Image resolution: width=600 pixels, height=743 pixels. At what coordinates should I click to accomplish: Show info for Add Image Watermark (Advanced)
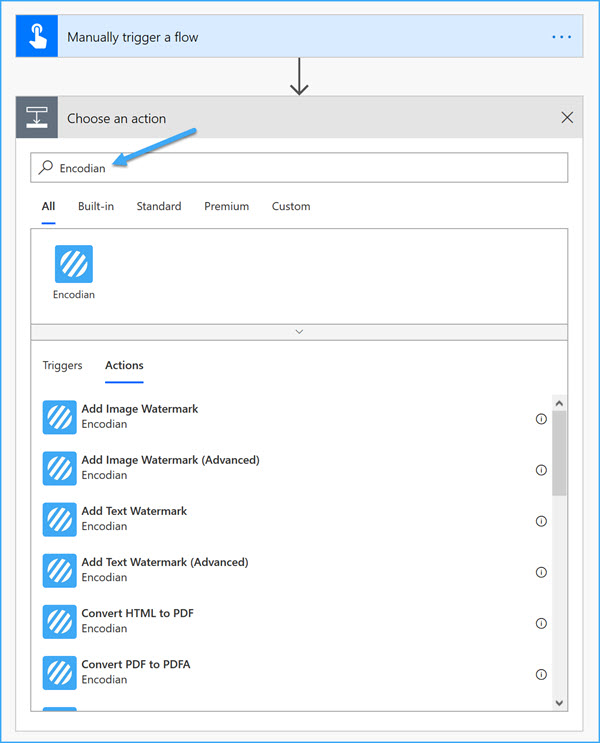(x=541, y=470)
